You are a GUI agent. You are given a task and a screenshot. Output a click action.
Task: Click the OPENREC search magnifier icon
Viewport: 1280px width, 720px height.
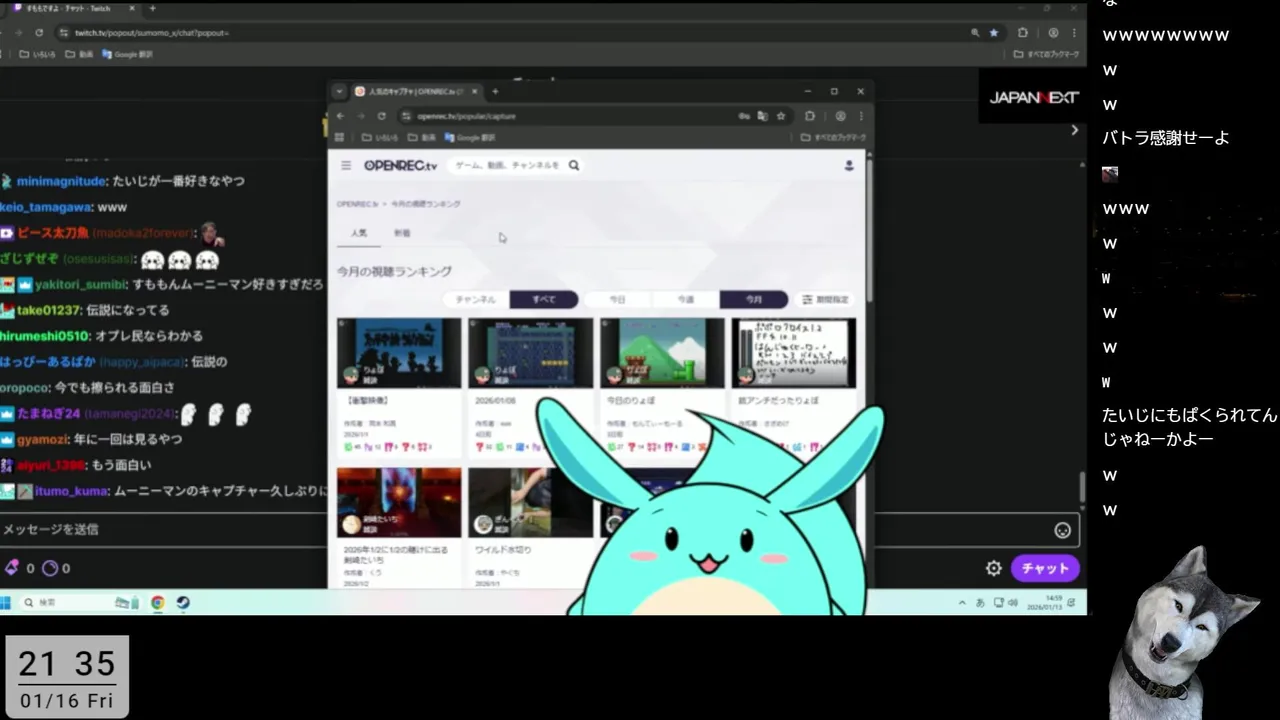point(574,165)
